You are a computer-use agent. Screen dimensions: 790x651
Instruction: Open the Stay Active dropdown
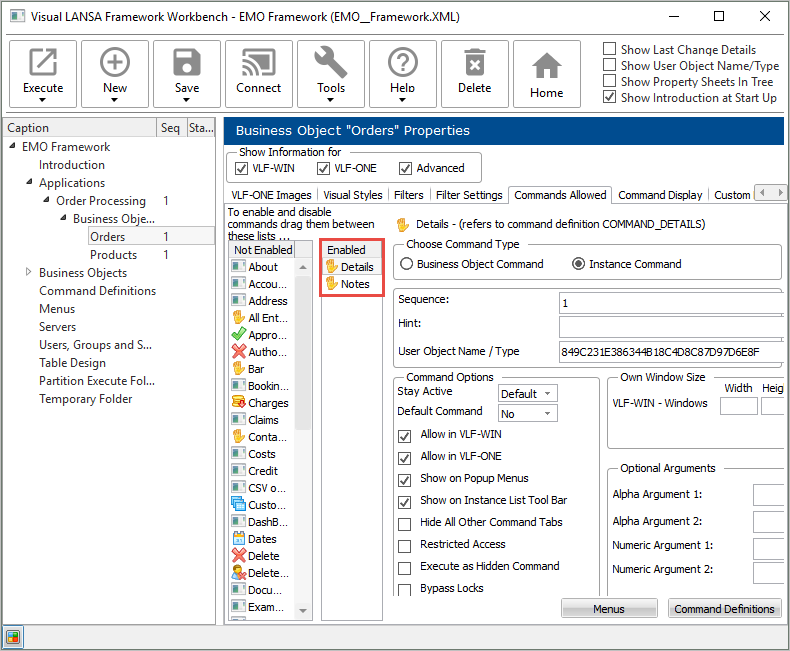click(x=527, y=394)
